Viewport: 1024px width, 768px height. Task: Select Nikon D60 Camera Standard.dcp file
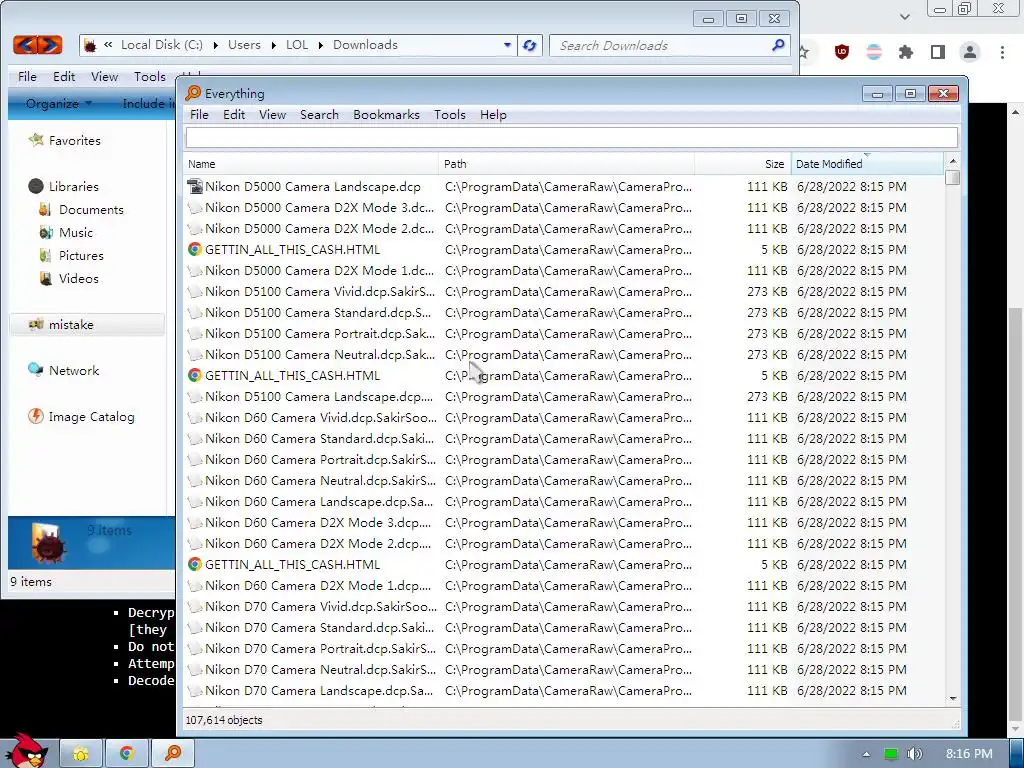pos(319,439)
